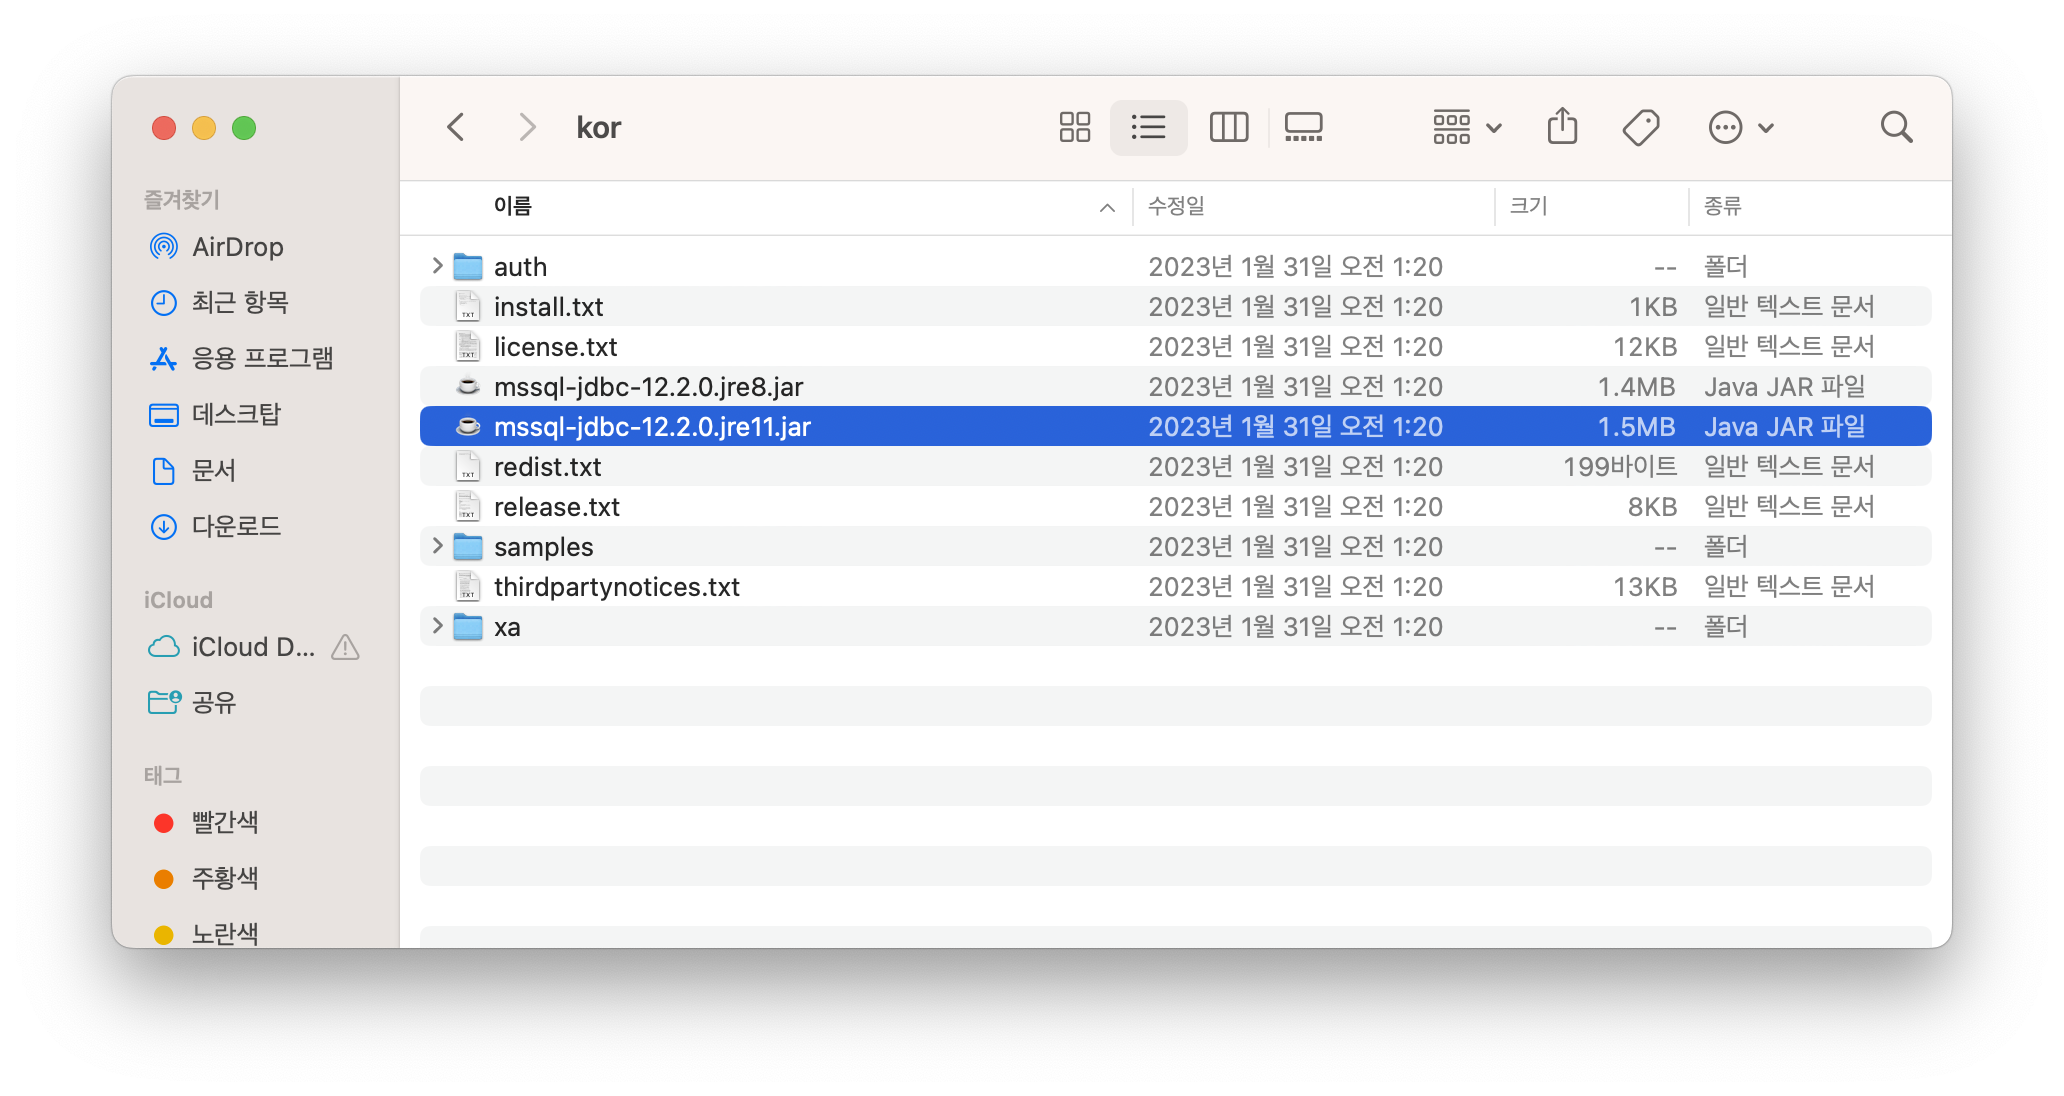Open 다운로드 folder in sidebar

pos(236,526)
